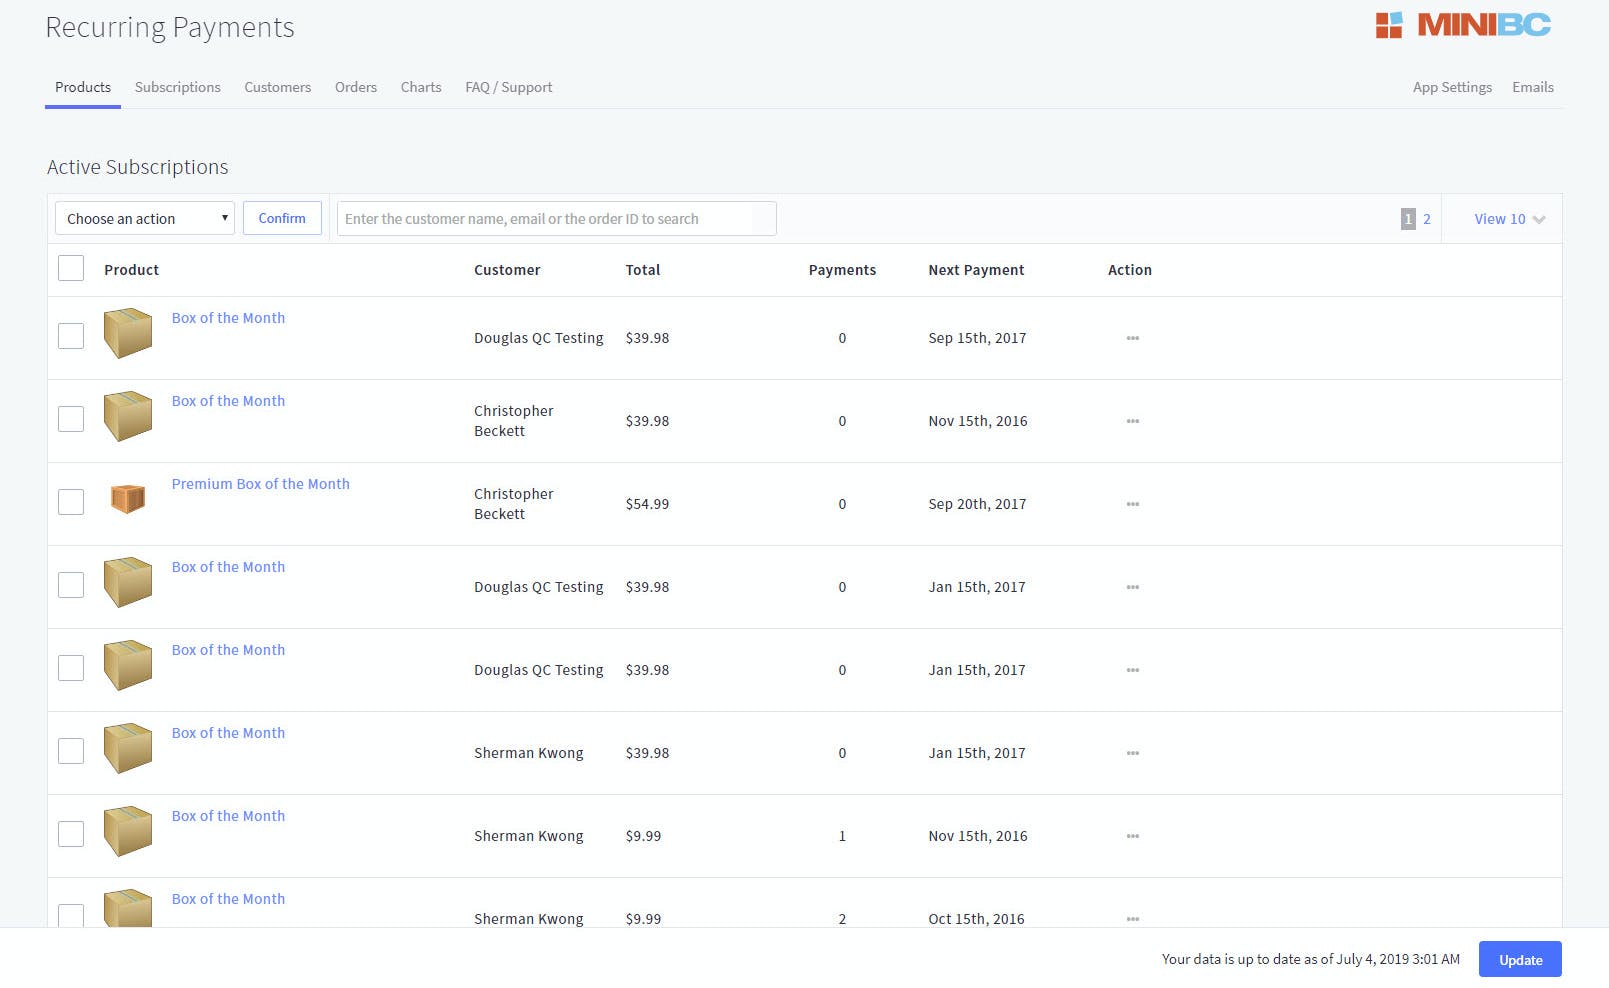Viewport: 1609px width, 988px height.
Task: Select checkbox for Christopher Beckett $39.98 row
Action: click(71, 419)
